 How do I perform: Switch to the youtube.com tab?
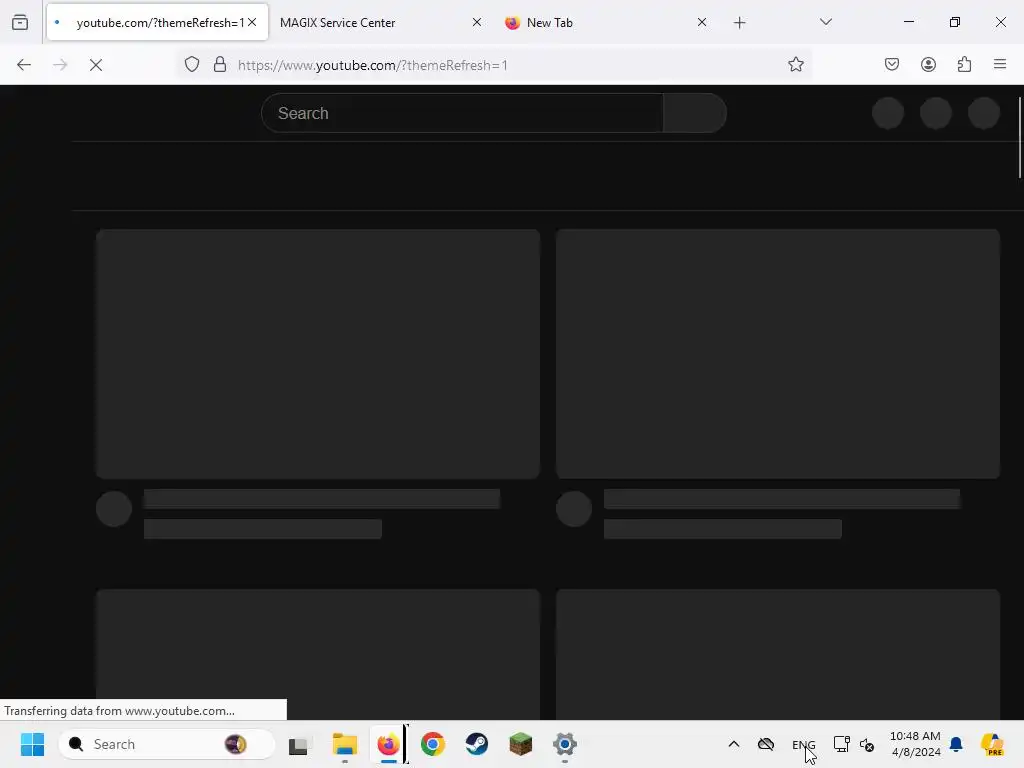pos(157,23)
